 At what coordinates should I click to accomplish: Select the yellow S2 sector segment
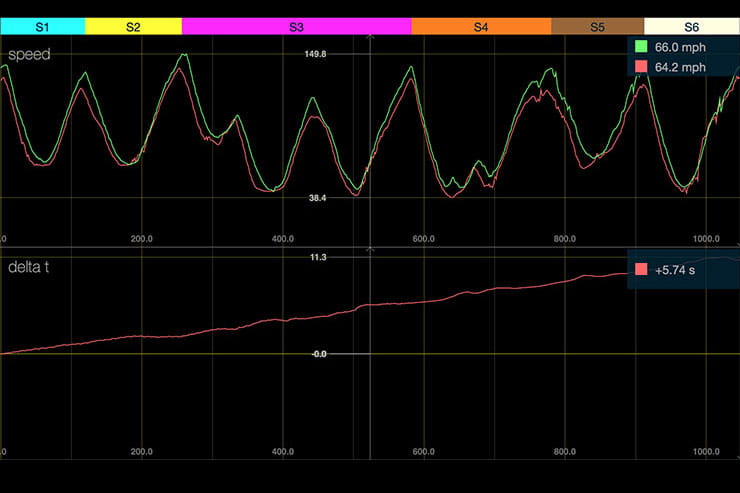pyautogui.click(x=133, y=27)
